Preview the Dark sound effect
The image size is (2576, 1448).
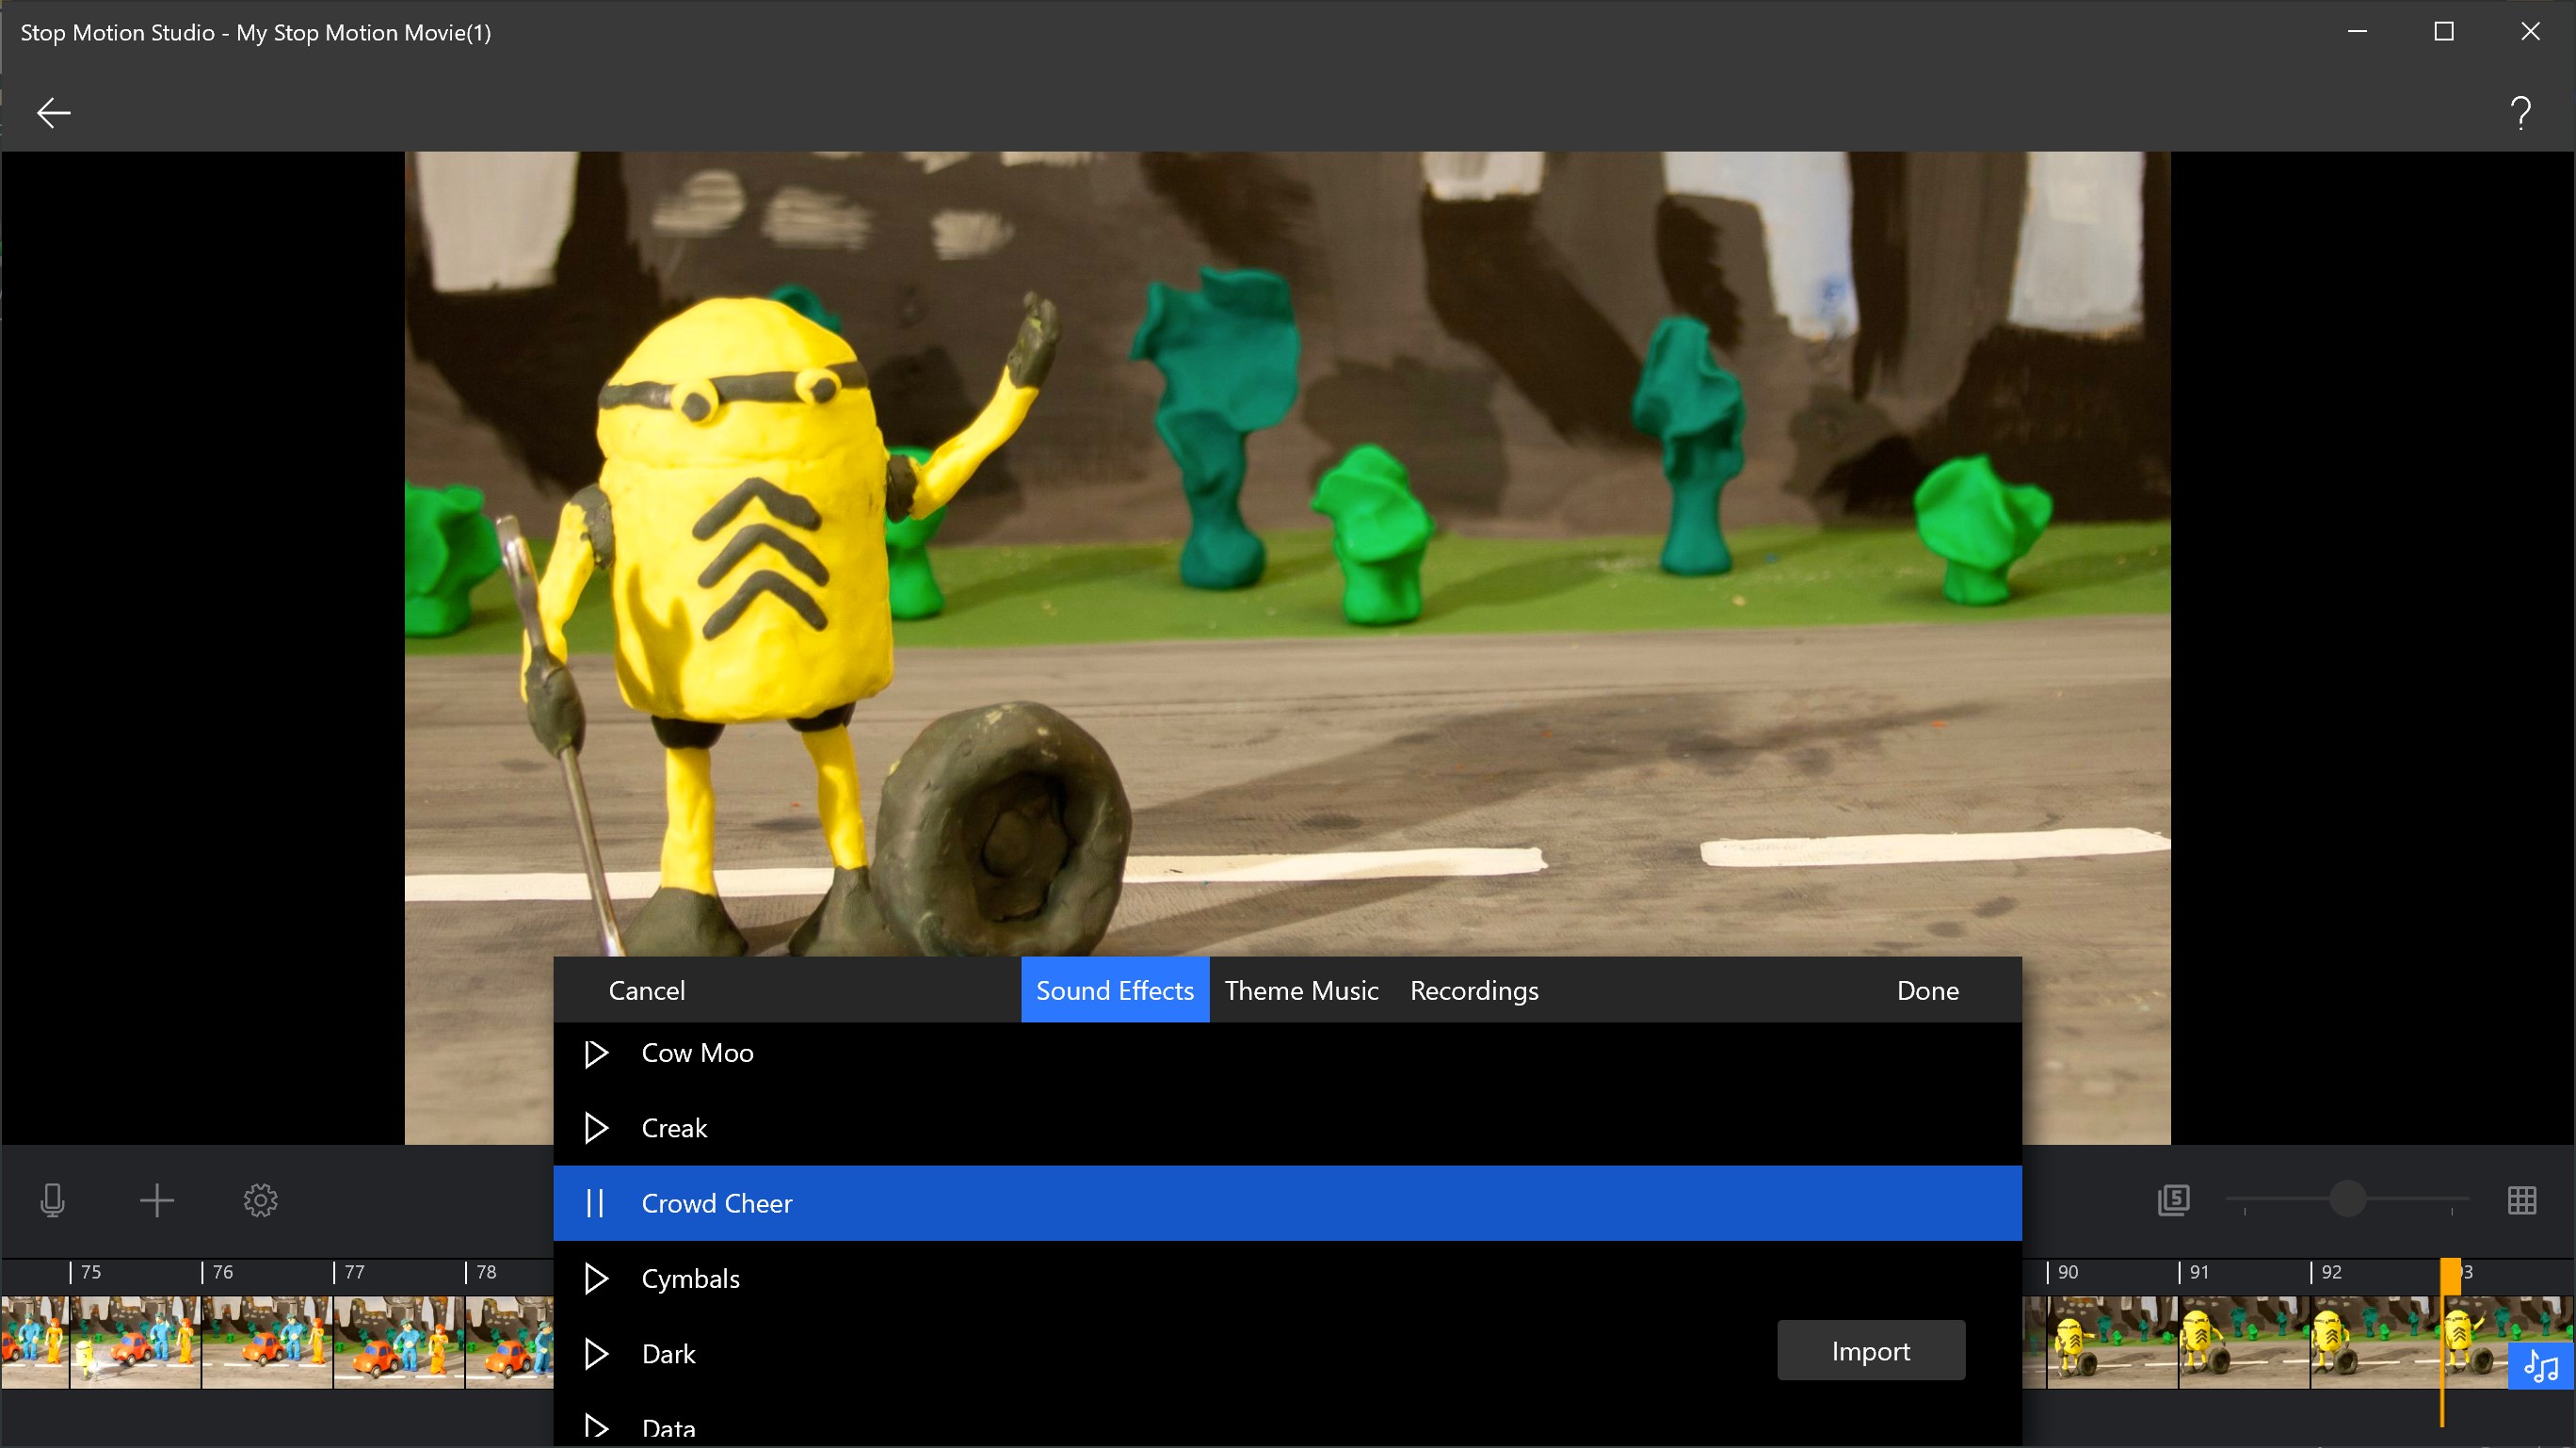[x=597, y=1353]
